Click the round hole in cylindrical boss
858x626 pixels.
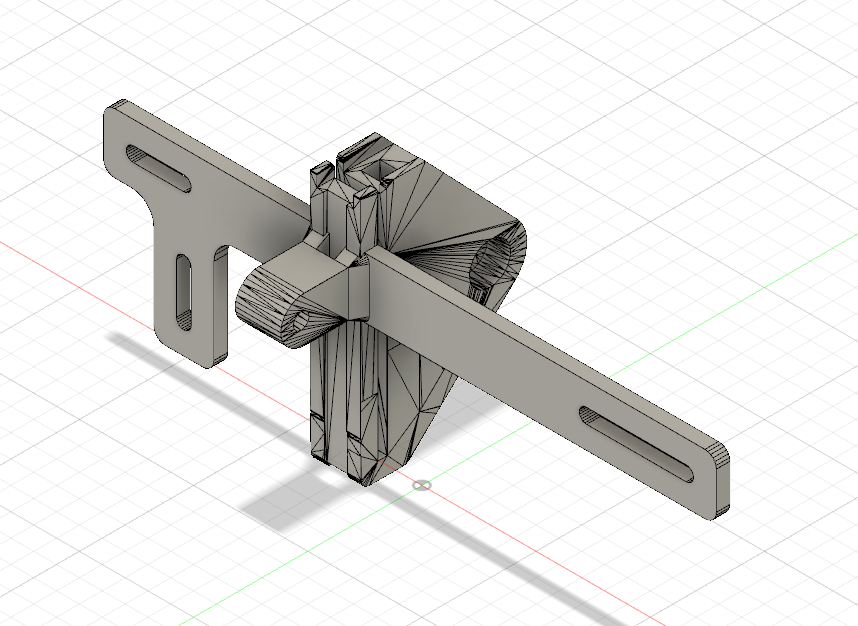coord(303,321)
